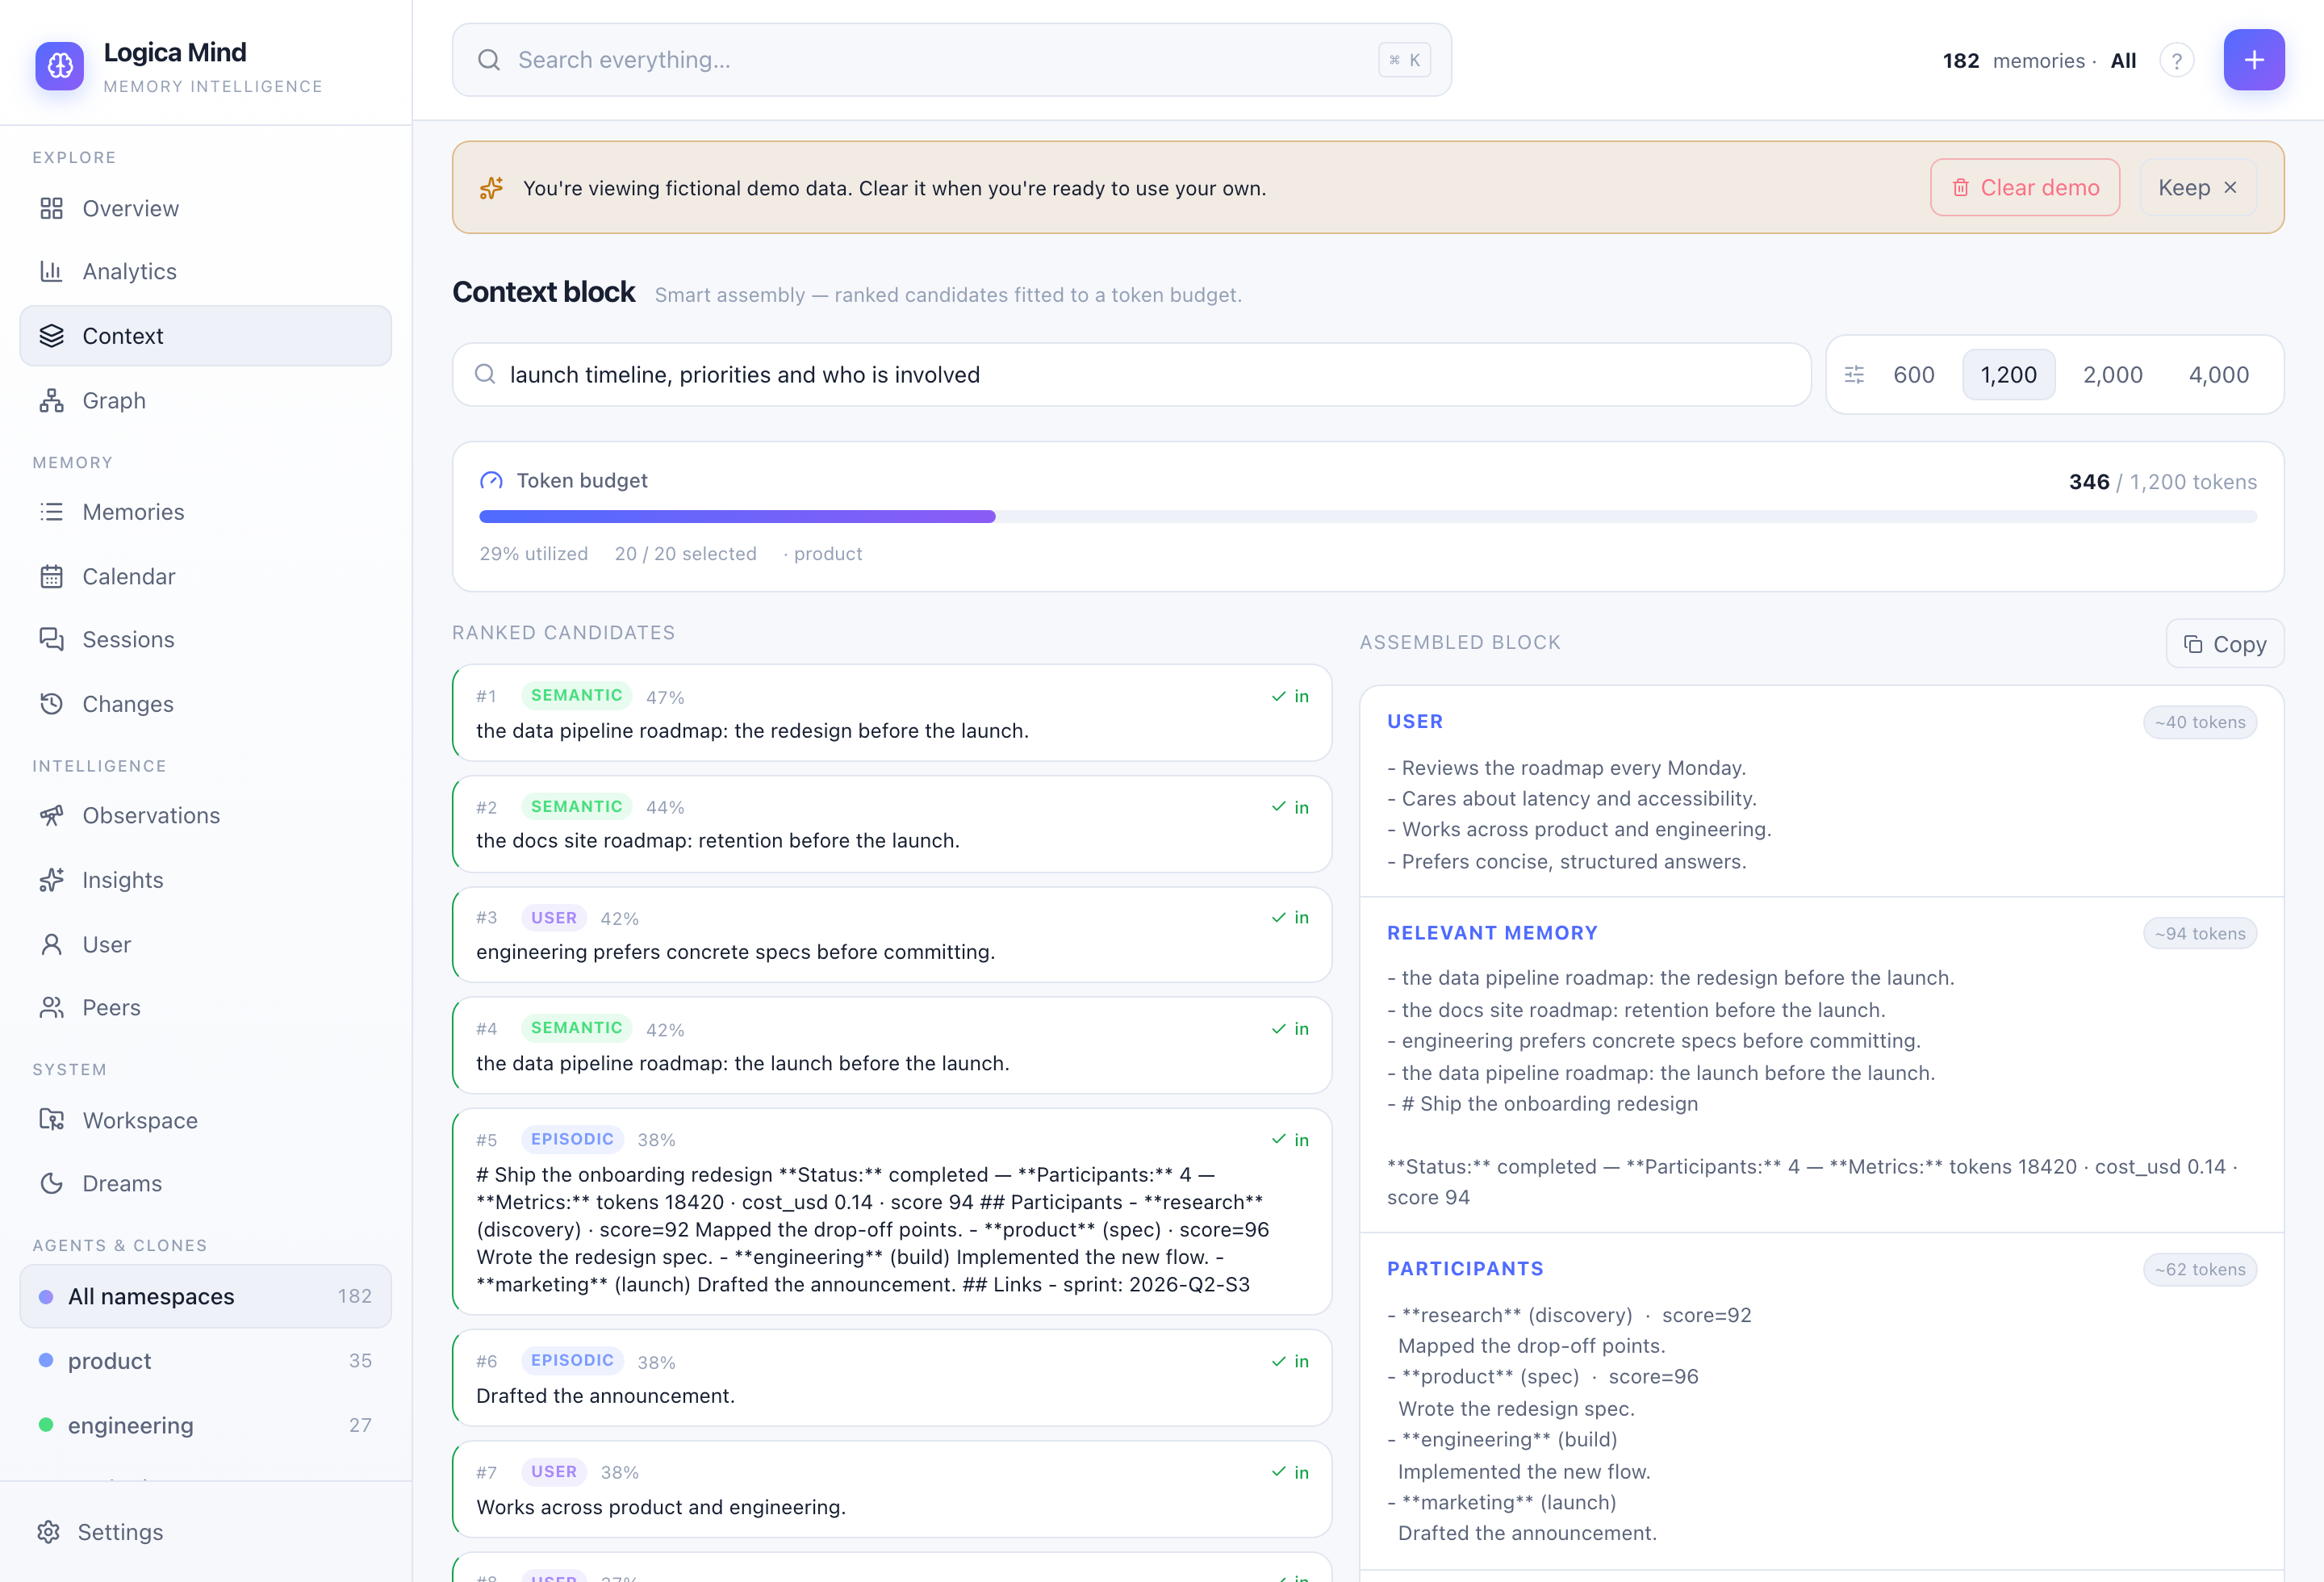Image resolution: width=2324 pixels, height=1582 pixels.
Task: Select the product namespace
Action: (x=205, y=1361)
